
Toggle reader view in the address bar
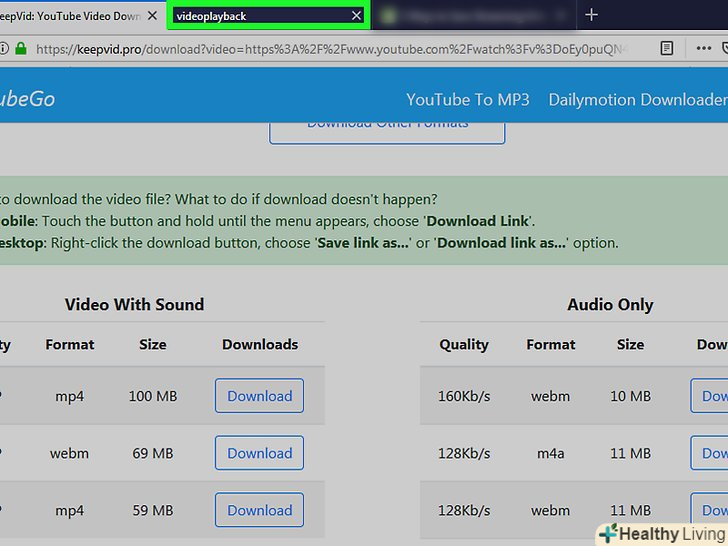(x=667, y=48)
